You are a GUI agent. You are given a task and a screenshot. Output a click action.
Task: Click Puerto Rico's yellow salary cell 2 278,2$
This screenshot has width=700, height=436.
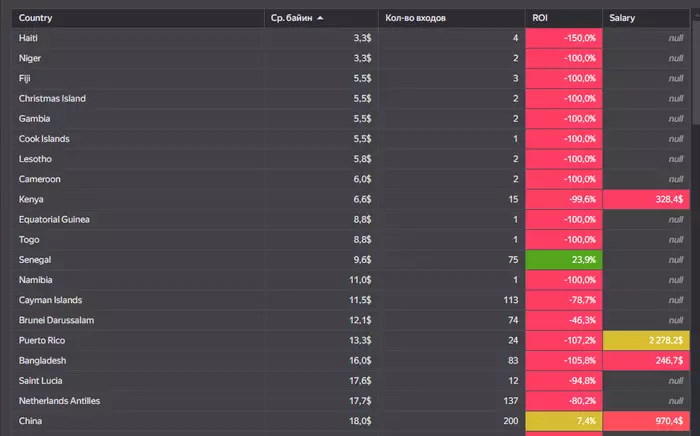coord(646,340)
